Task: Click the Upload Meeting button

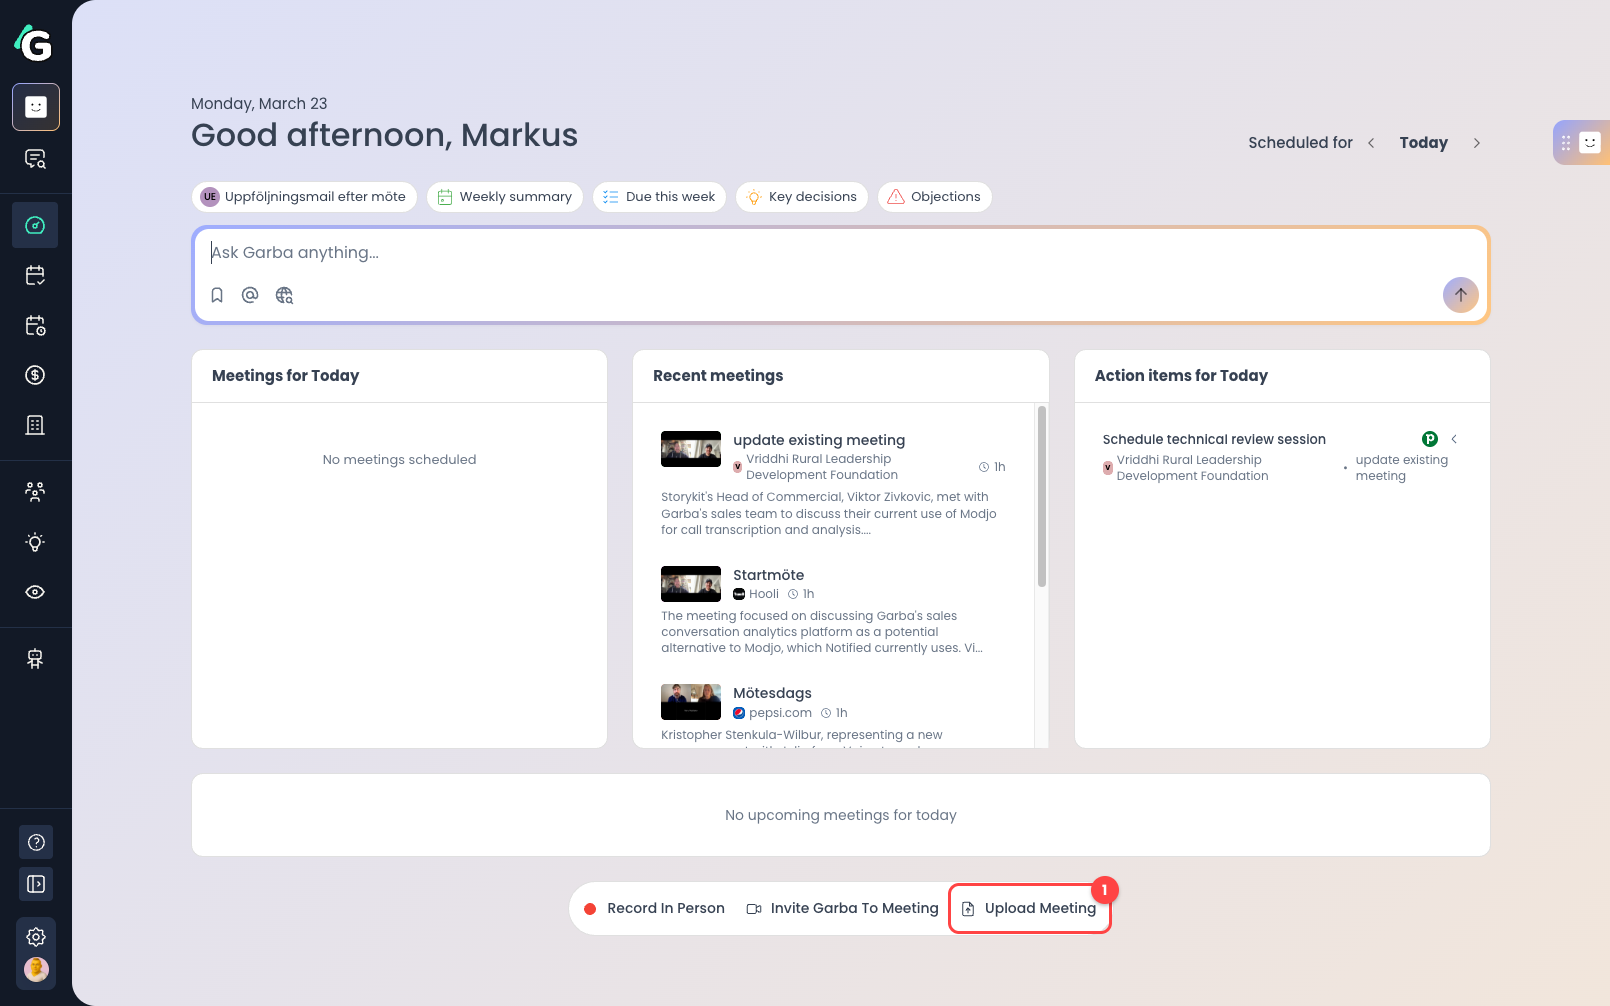Action: pos(1029,908)
